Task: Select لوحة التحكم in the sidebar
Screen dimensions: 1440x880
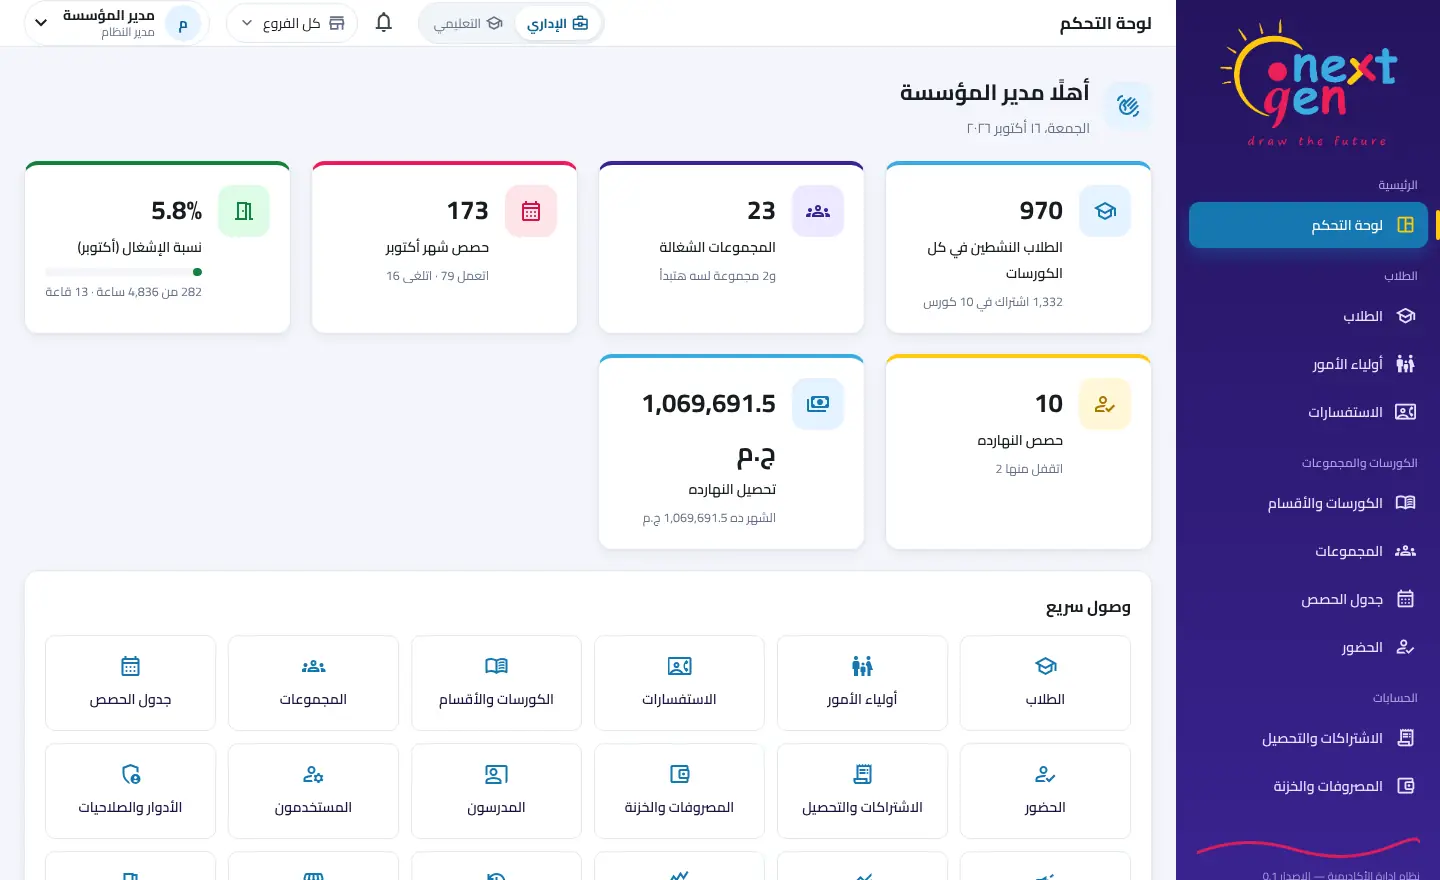Action: click(1308, 225)
